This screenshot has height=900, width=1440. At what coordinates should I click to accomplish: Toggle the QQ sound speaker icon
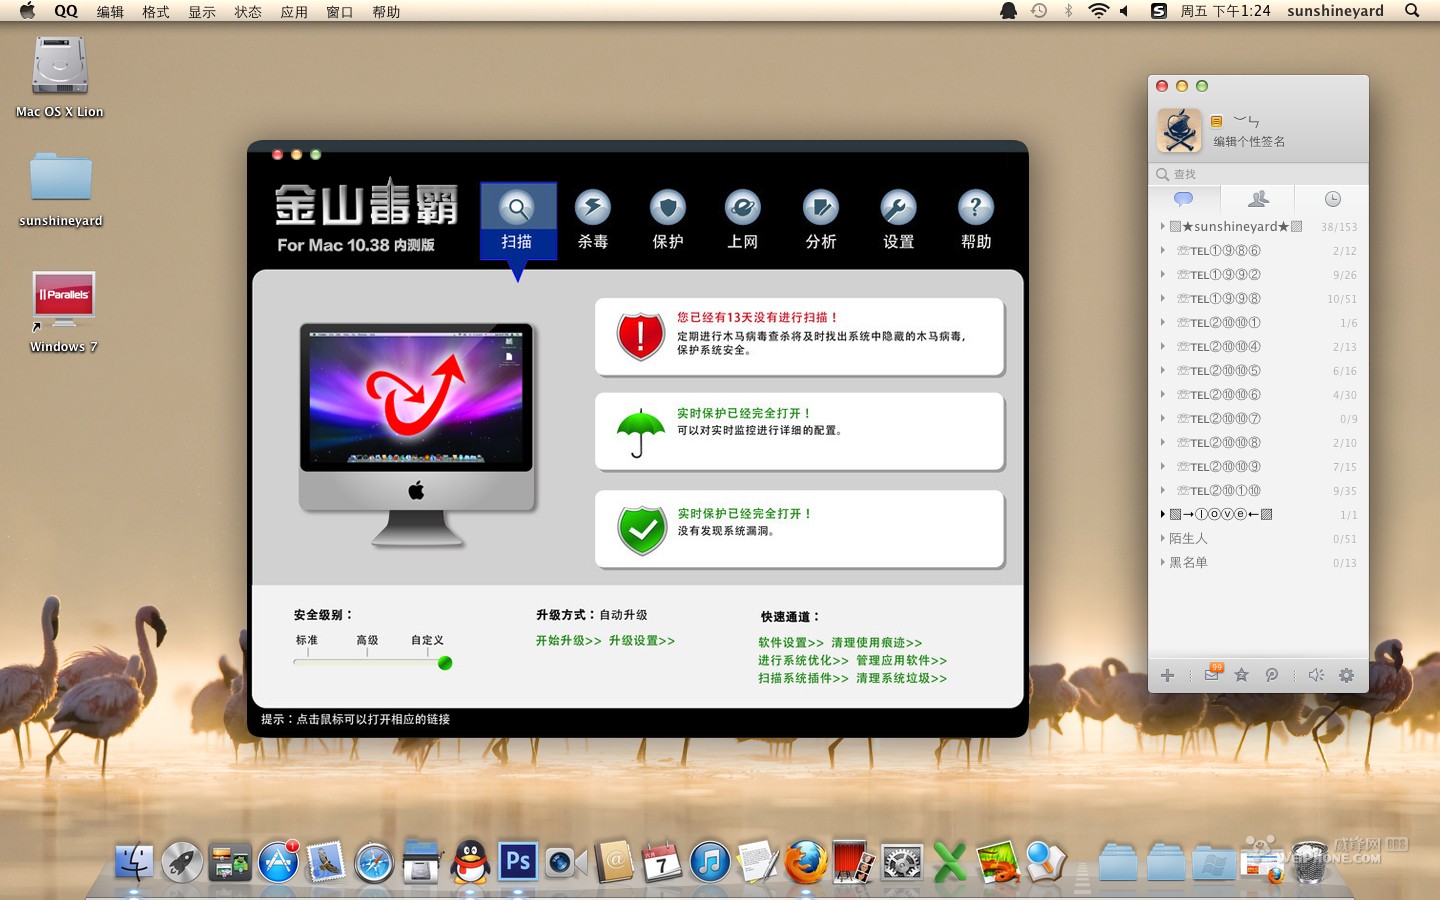(x=1316, y=675)
